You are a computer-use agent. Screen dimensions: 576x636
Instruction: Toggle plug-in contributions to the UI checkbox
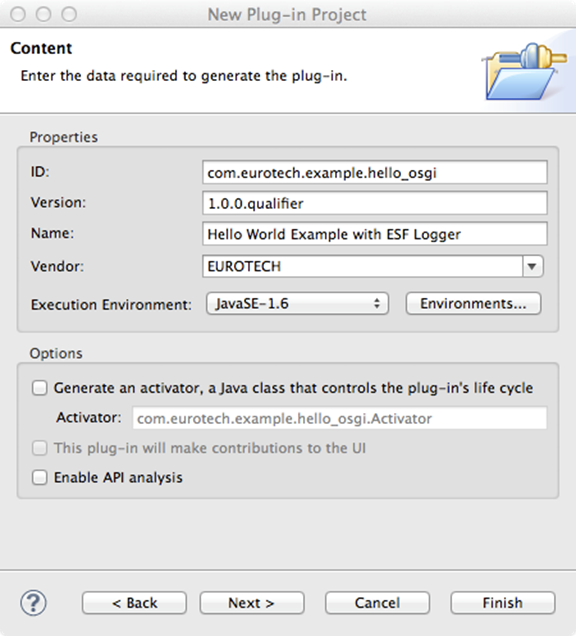click(40, 448)
